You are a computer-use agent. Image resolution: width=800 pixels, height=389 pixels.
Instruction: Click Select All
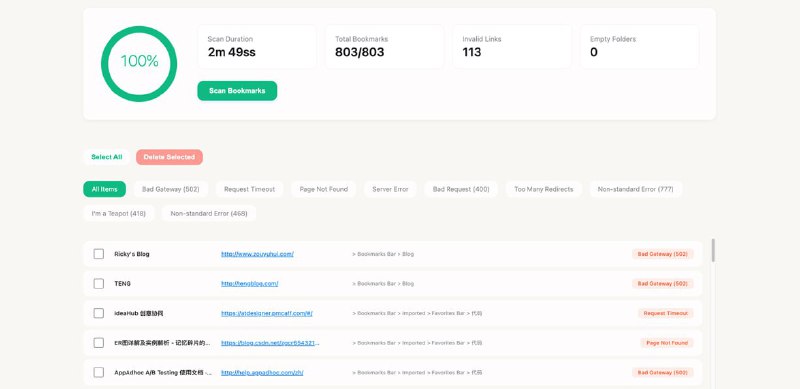point(107,157)
